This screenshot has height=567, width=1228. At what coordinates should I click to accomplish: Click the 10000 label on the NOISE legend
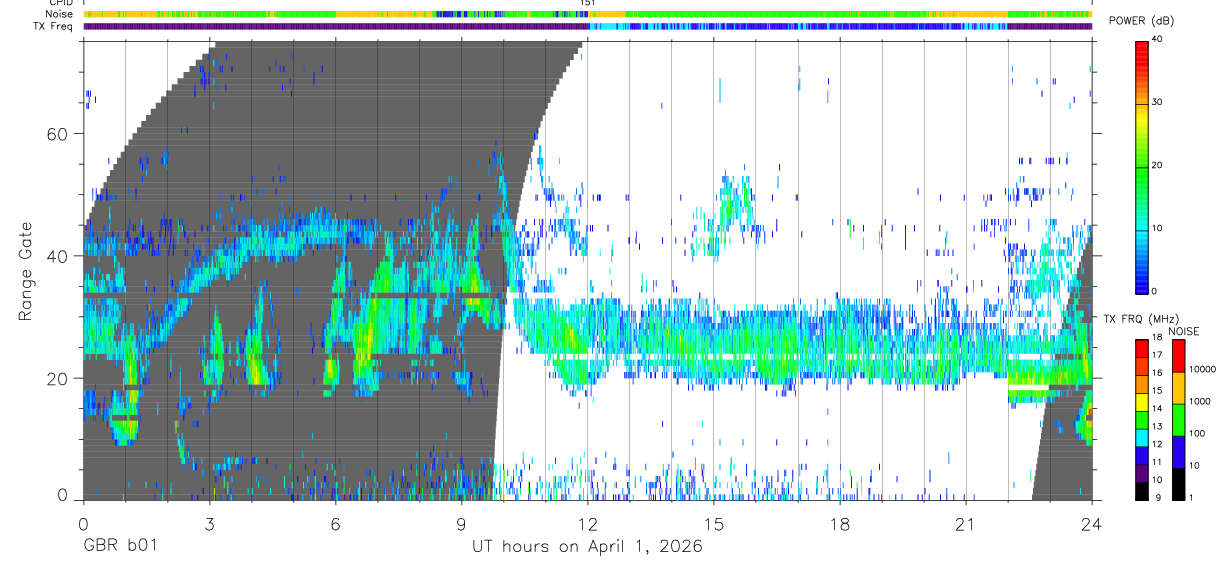point(1201,369)
